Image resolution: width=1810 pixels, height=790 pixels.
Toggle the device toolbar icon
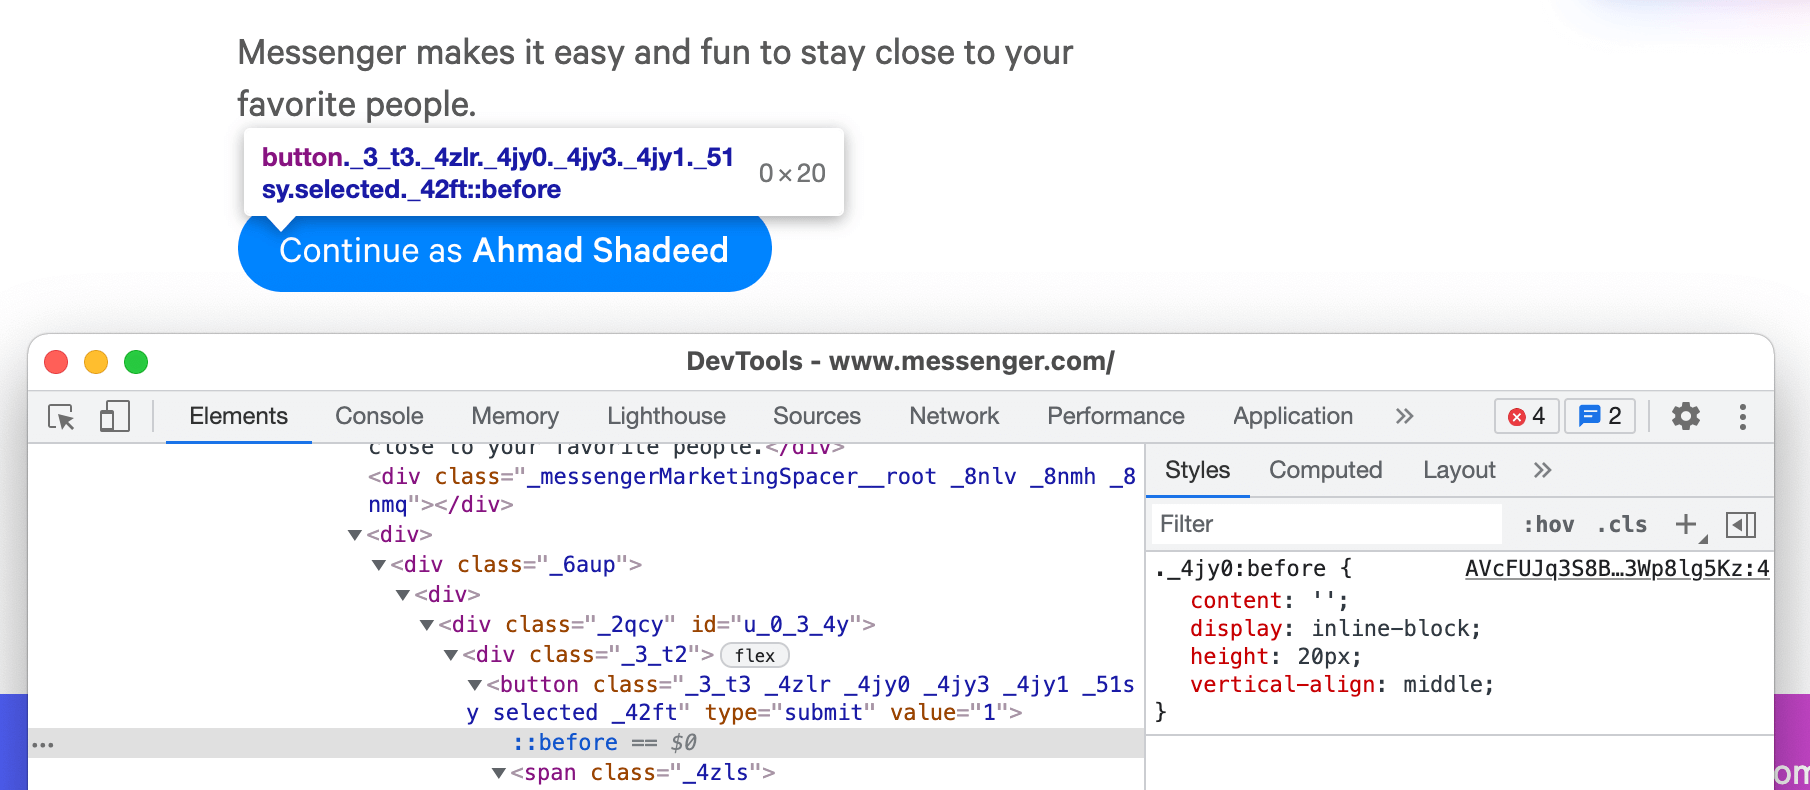[x=114, y=417]
